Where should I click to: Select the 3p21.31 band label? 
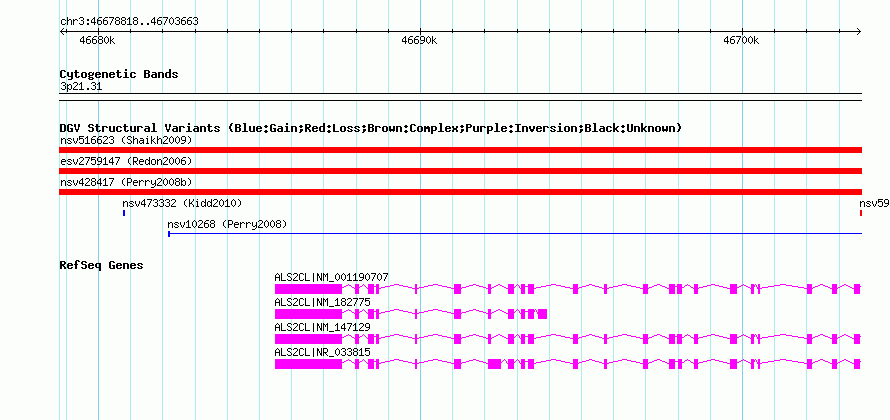tap(81, 87)
